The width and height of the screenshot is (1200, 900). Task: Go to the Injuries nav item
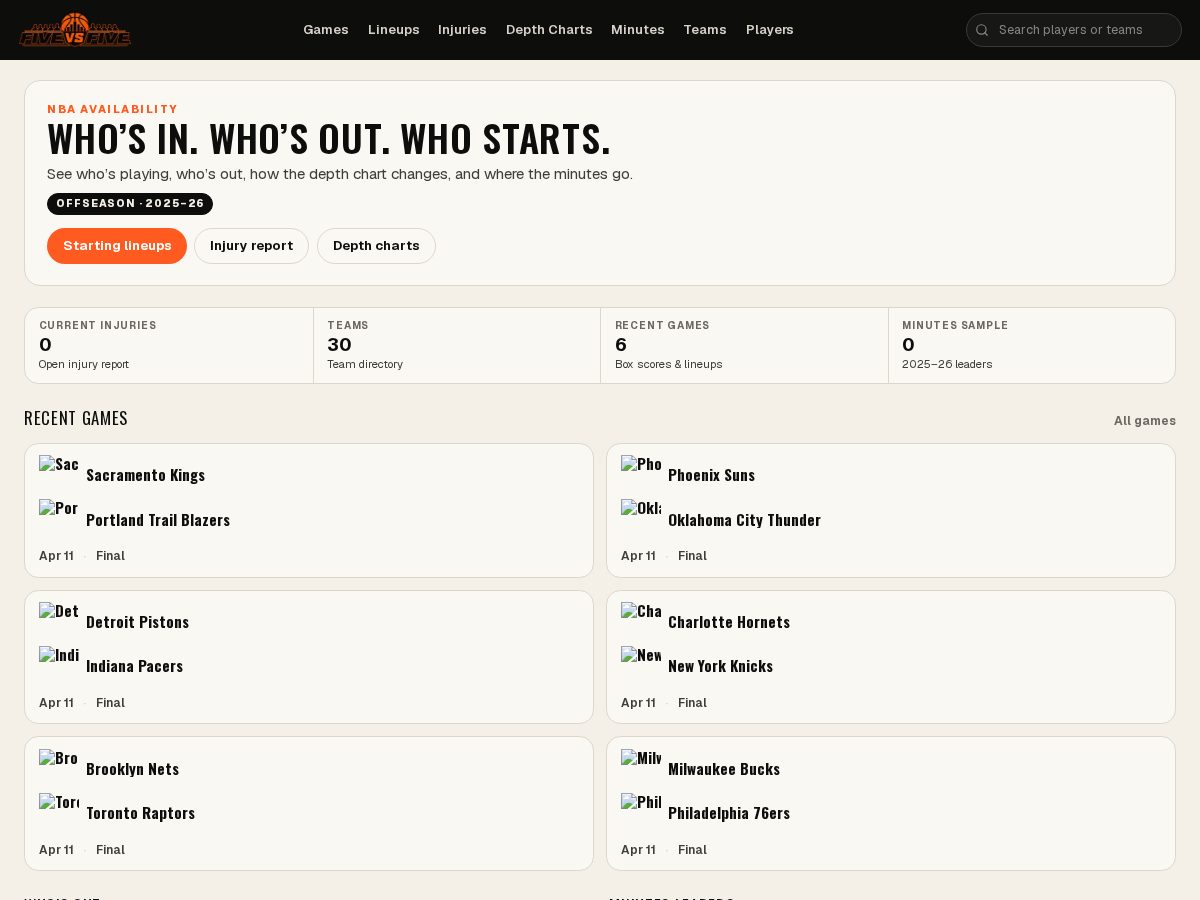[462, 30]
